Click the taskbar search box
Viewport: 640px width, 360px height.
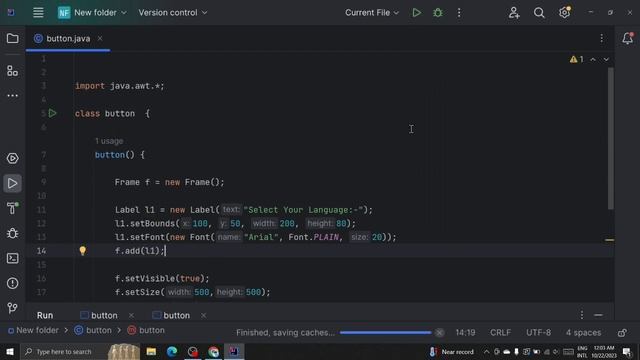pos(80,351)
